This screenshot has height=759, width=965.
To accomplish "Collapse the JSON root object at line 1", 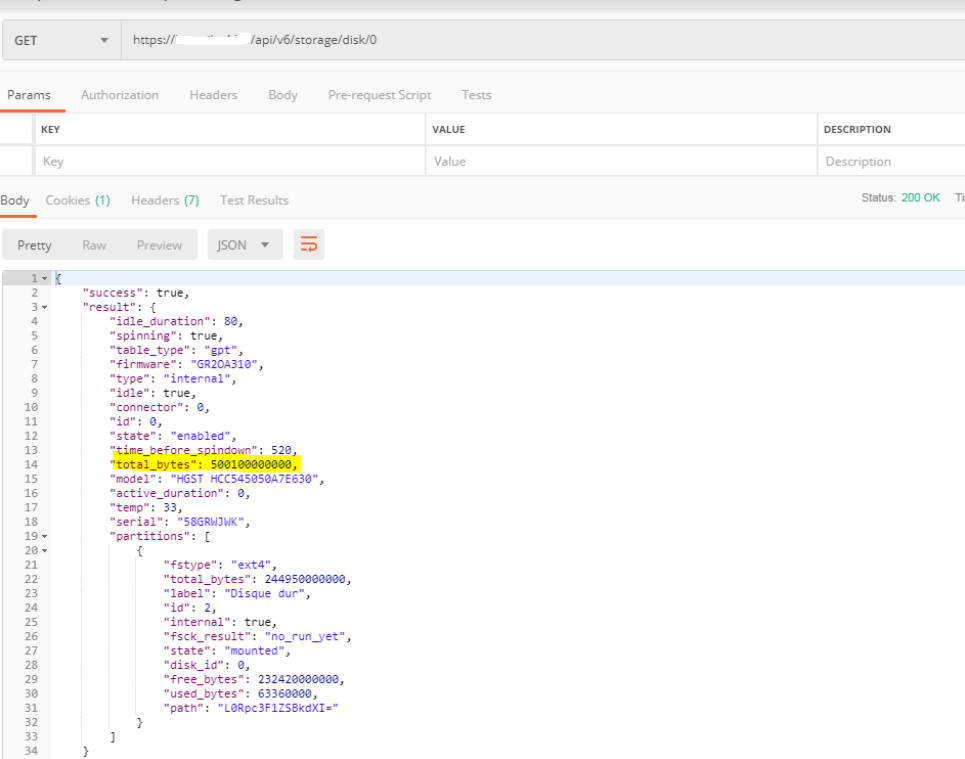I will click(x=45, y=278).
